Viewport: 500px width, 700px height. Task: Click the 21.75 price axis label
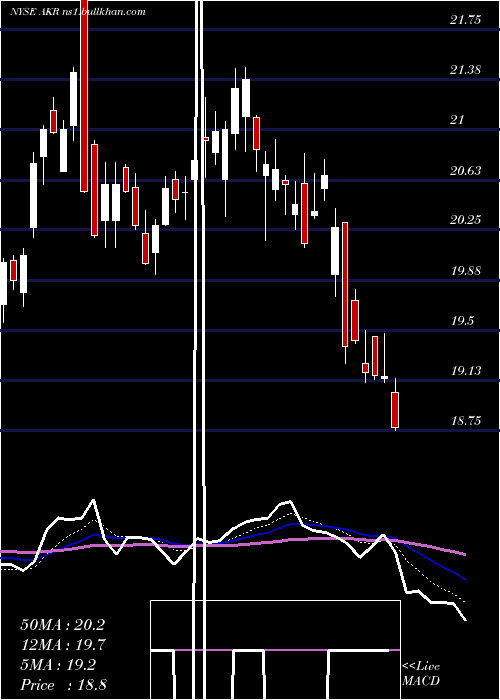466,20
